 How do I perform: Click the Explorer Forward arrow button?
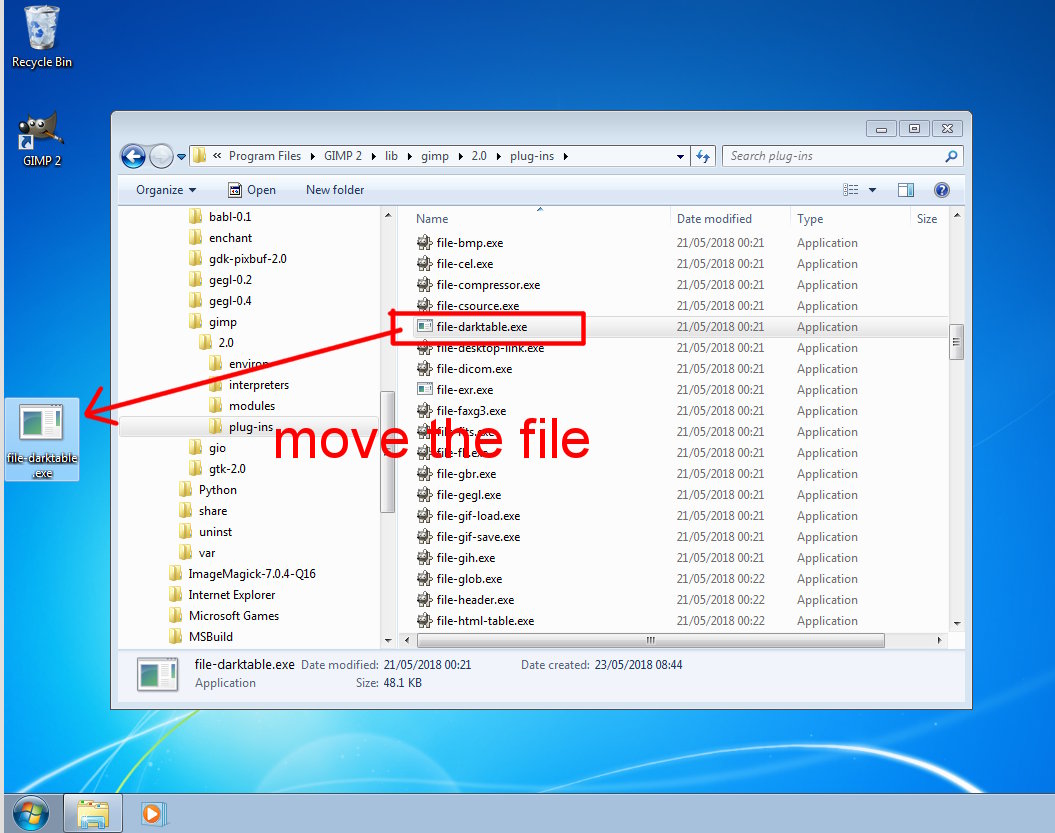click(161, 157)
